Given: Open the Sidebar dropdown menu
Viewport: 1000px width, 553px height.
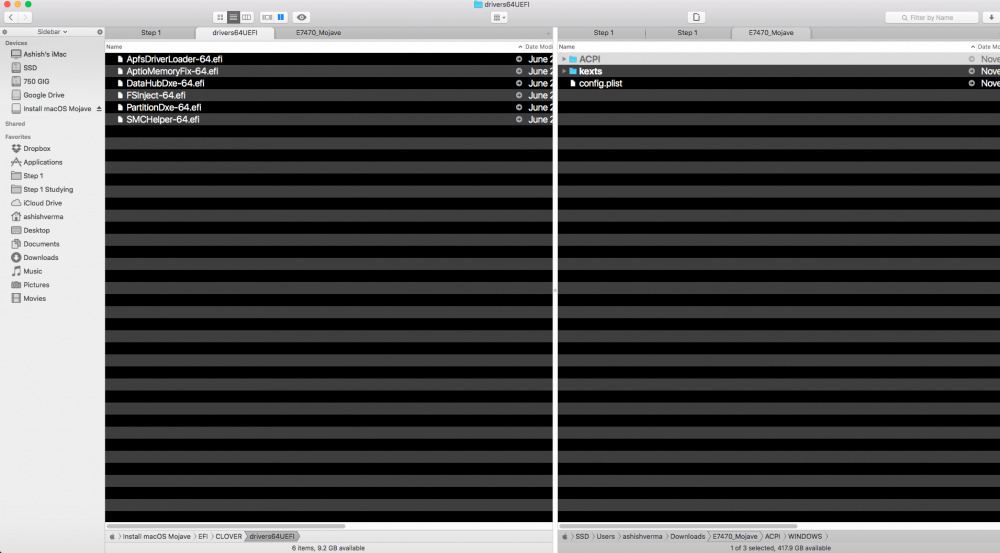Looking at the screenshot, I should point(52,32).
